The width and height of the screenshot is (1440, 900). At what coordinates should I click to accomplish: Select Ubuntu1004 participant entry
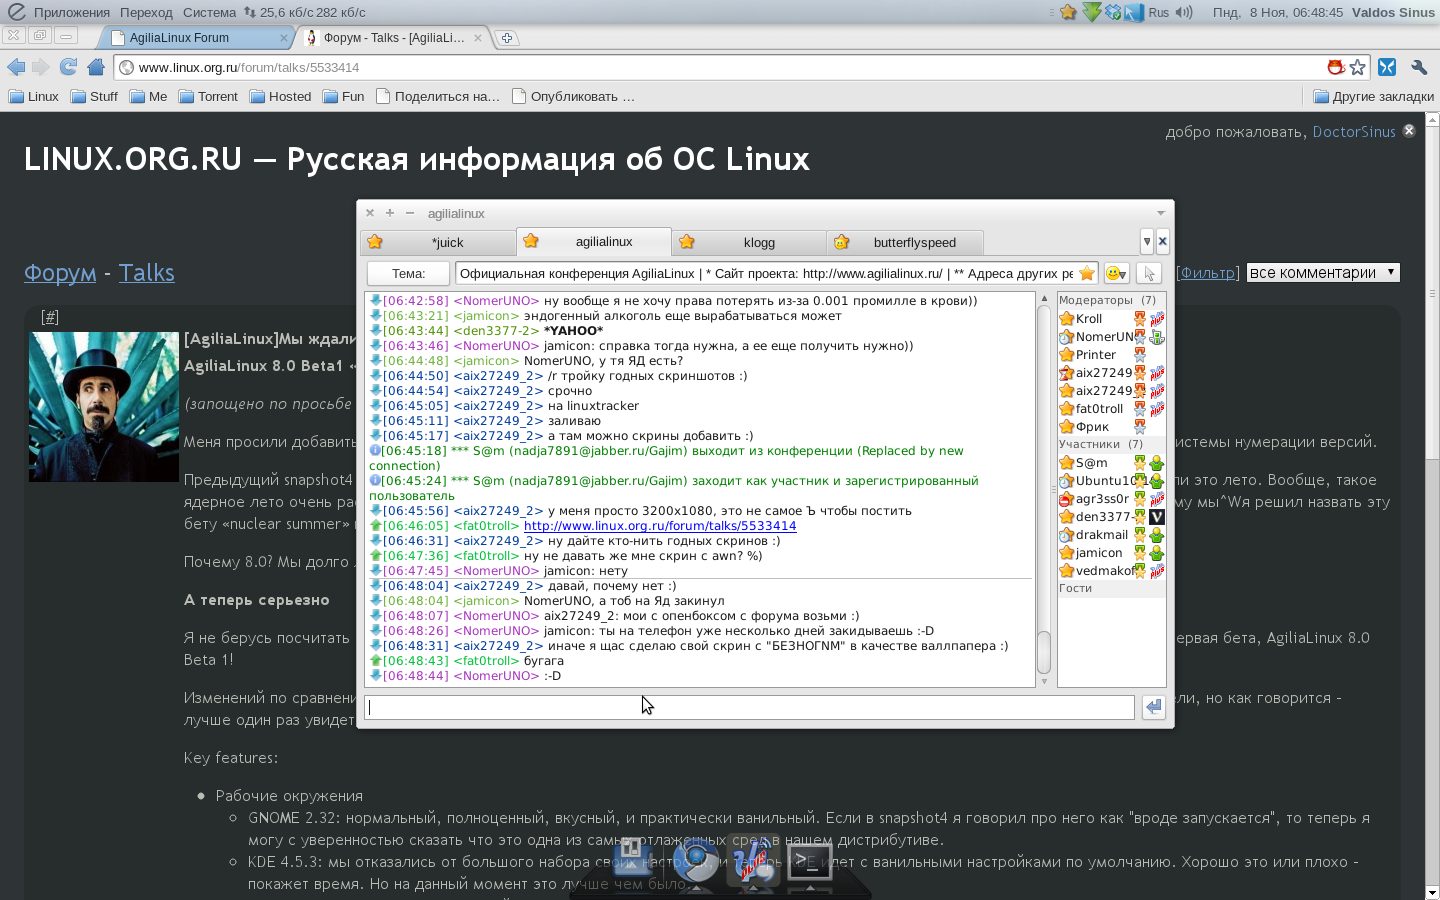pyautogui.click(x=1111, y=481)
